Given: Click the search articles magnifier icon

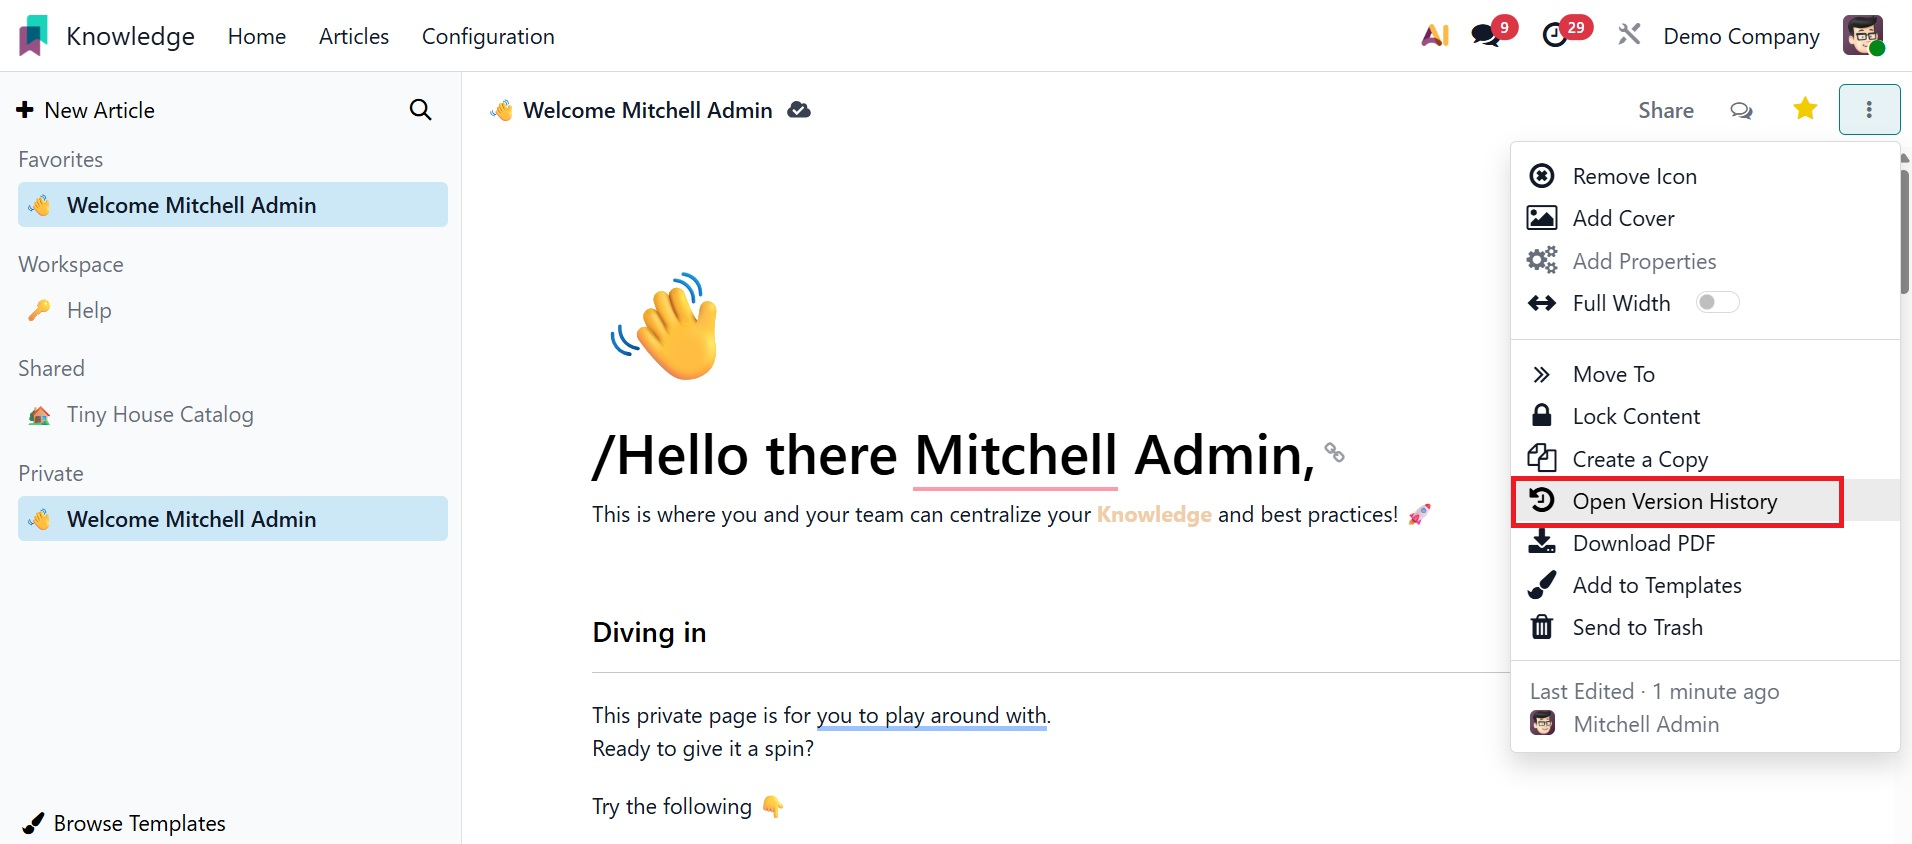Looking at the screenshot, I should pyautogui.click(x=421, y=110).
